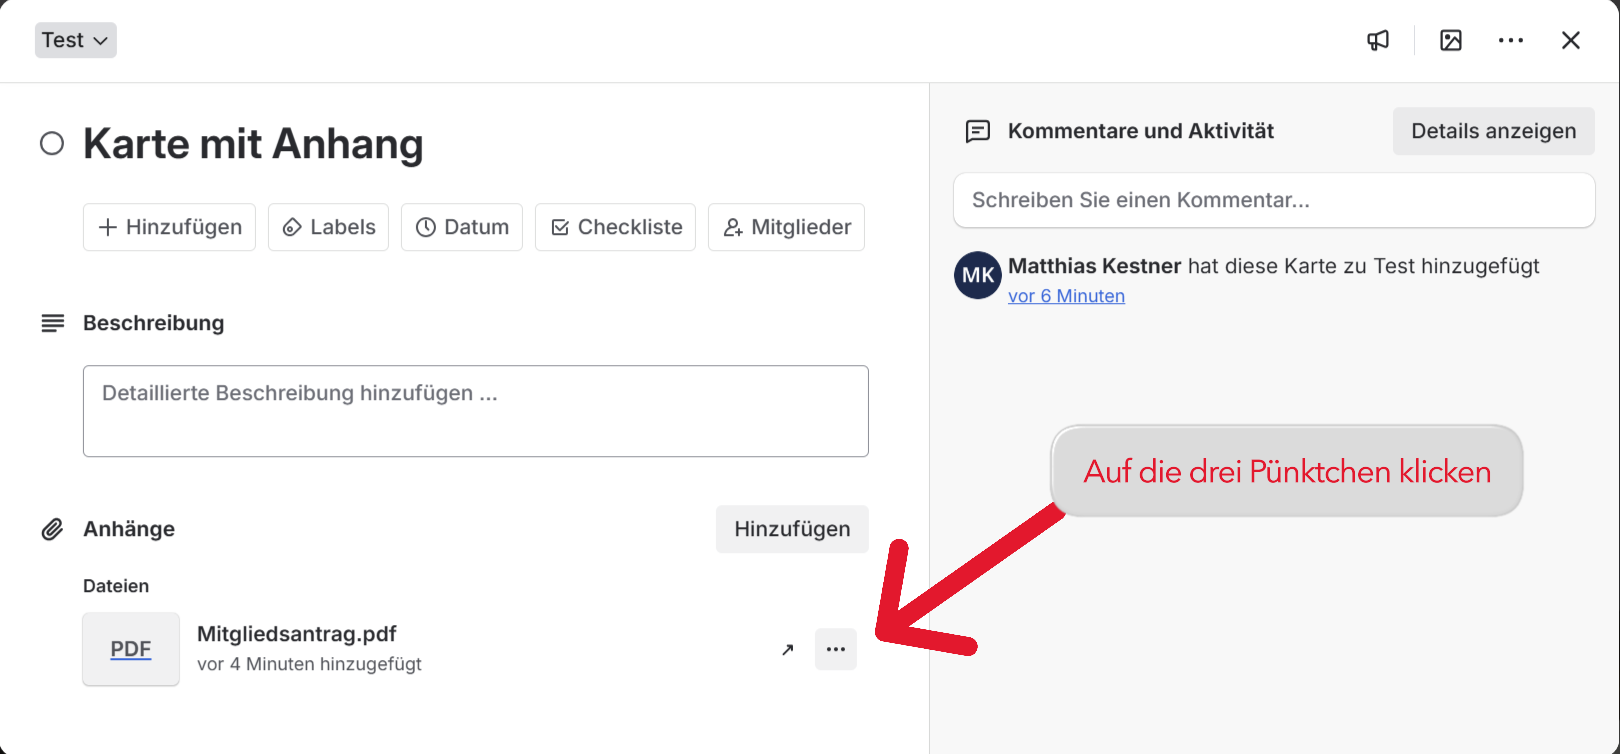Click into the comment input field

(1273, 200)
